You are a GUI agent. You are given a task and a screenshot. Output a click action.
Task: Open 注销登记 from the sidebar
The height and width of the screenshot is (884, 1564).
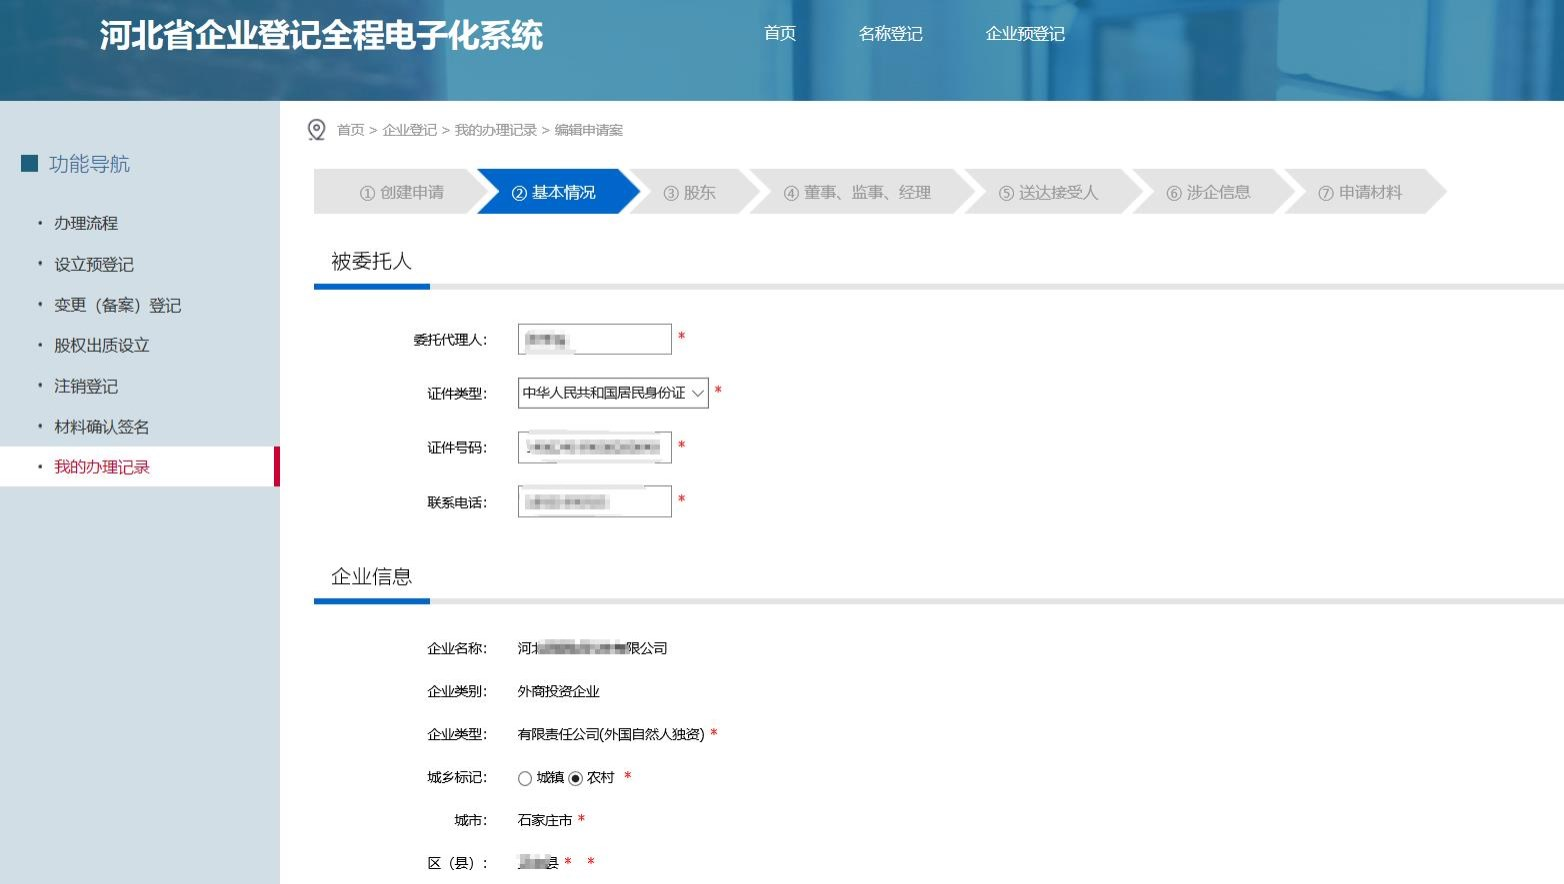point(86,386)
